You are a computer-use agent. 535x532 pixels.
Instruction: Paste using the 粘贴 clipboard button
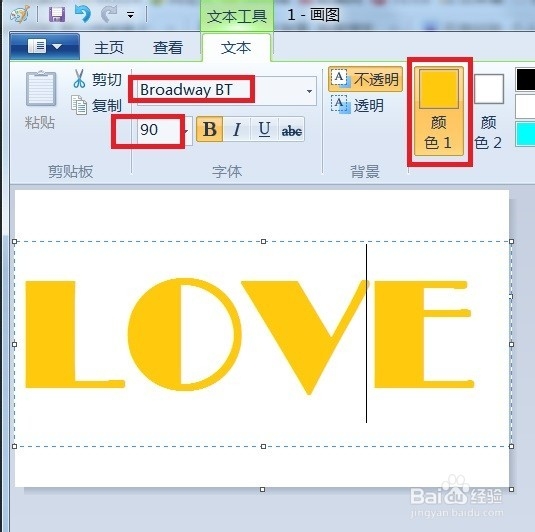tap(40, 101)
